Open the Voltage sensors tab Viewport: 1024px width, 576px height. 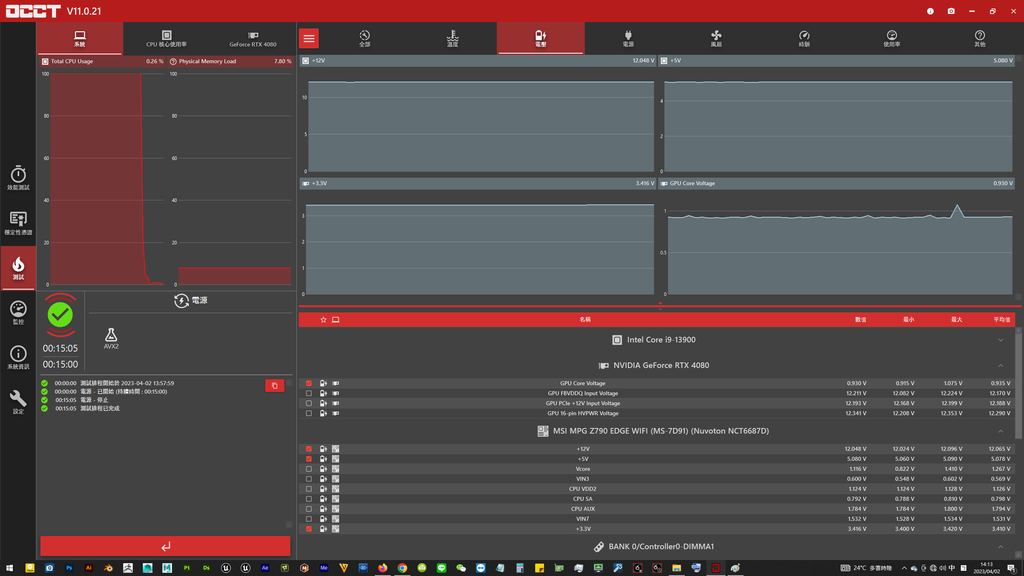[x=541, y=39]
